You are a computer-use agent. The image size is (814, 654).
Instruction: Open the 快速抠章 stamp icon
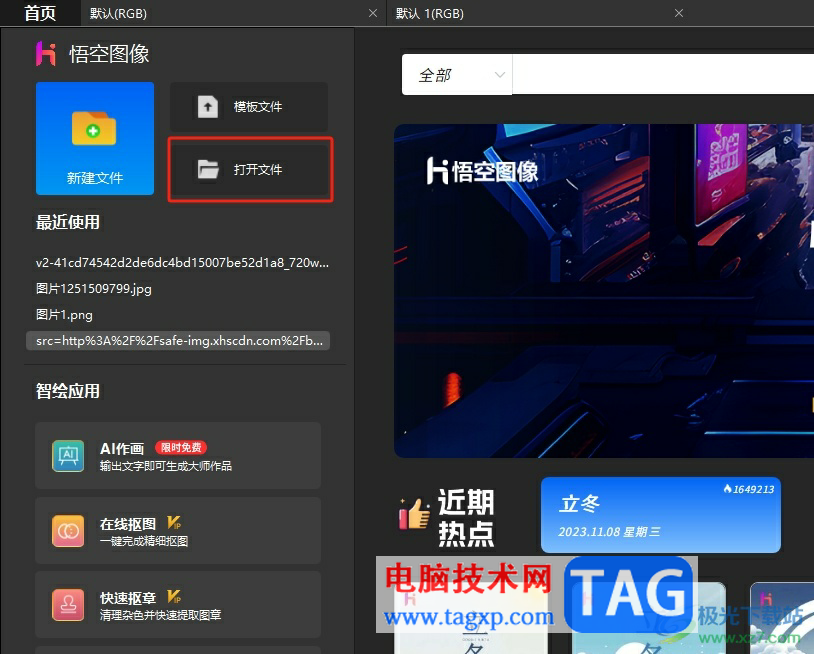(68, 605)
